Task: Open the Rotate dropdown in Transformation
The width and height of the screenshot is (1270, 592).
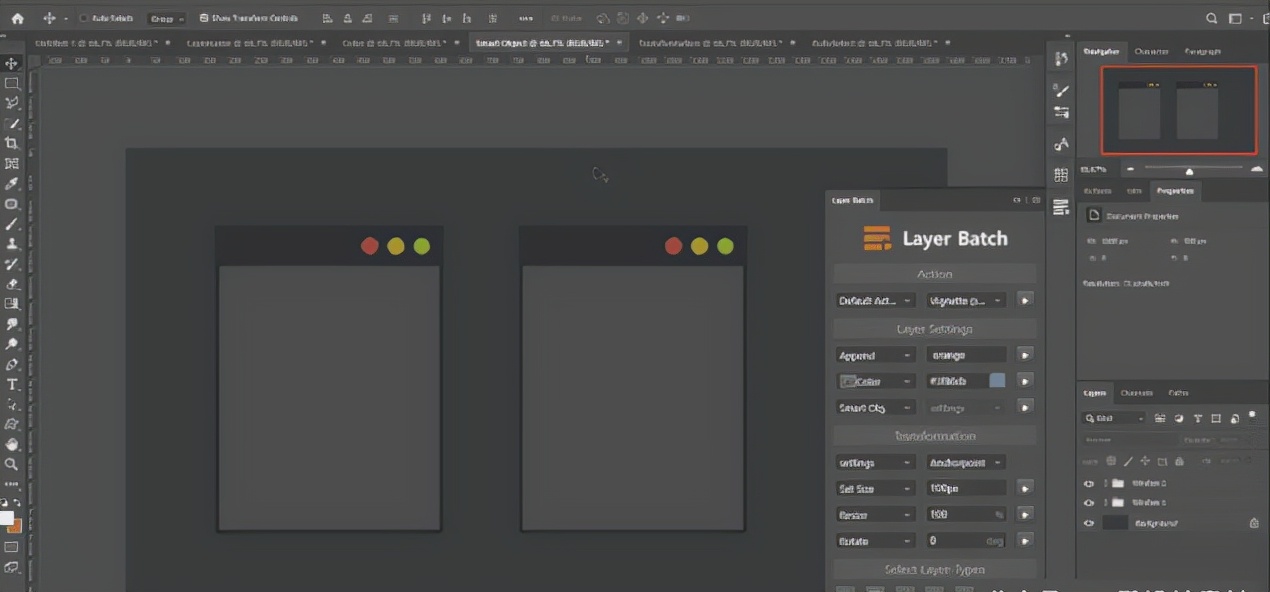Action: click(x=875, y=540)
